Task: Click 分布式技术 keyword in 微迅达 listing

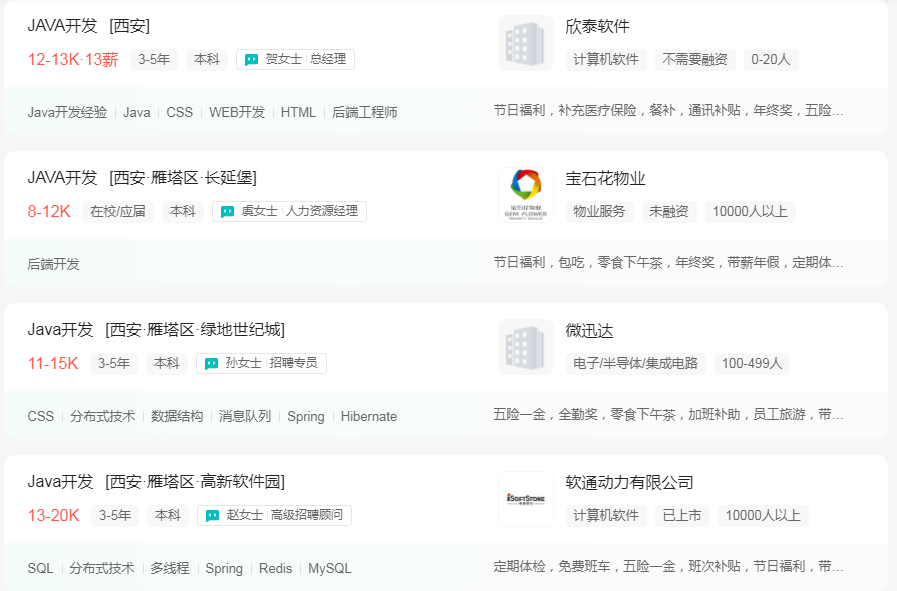Action: coord(103,417)
